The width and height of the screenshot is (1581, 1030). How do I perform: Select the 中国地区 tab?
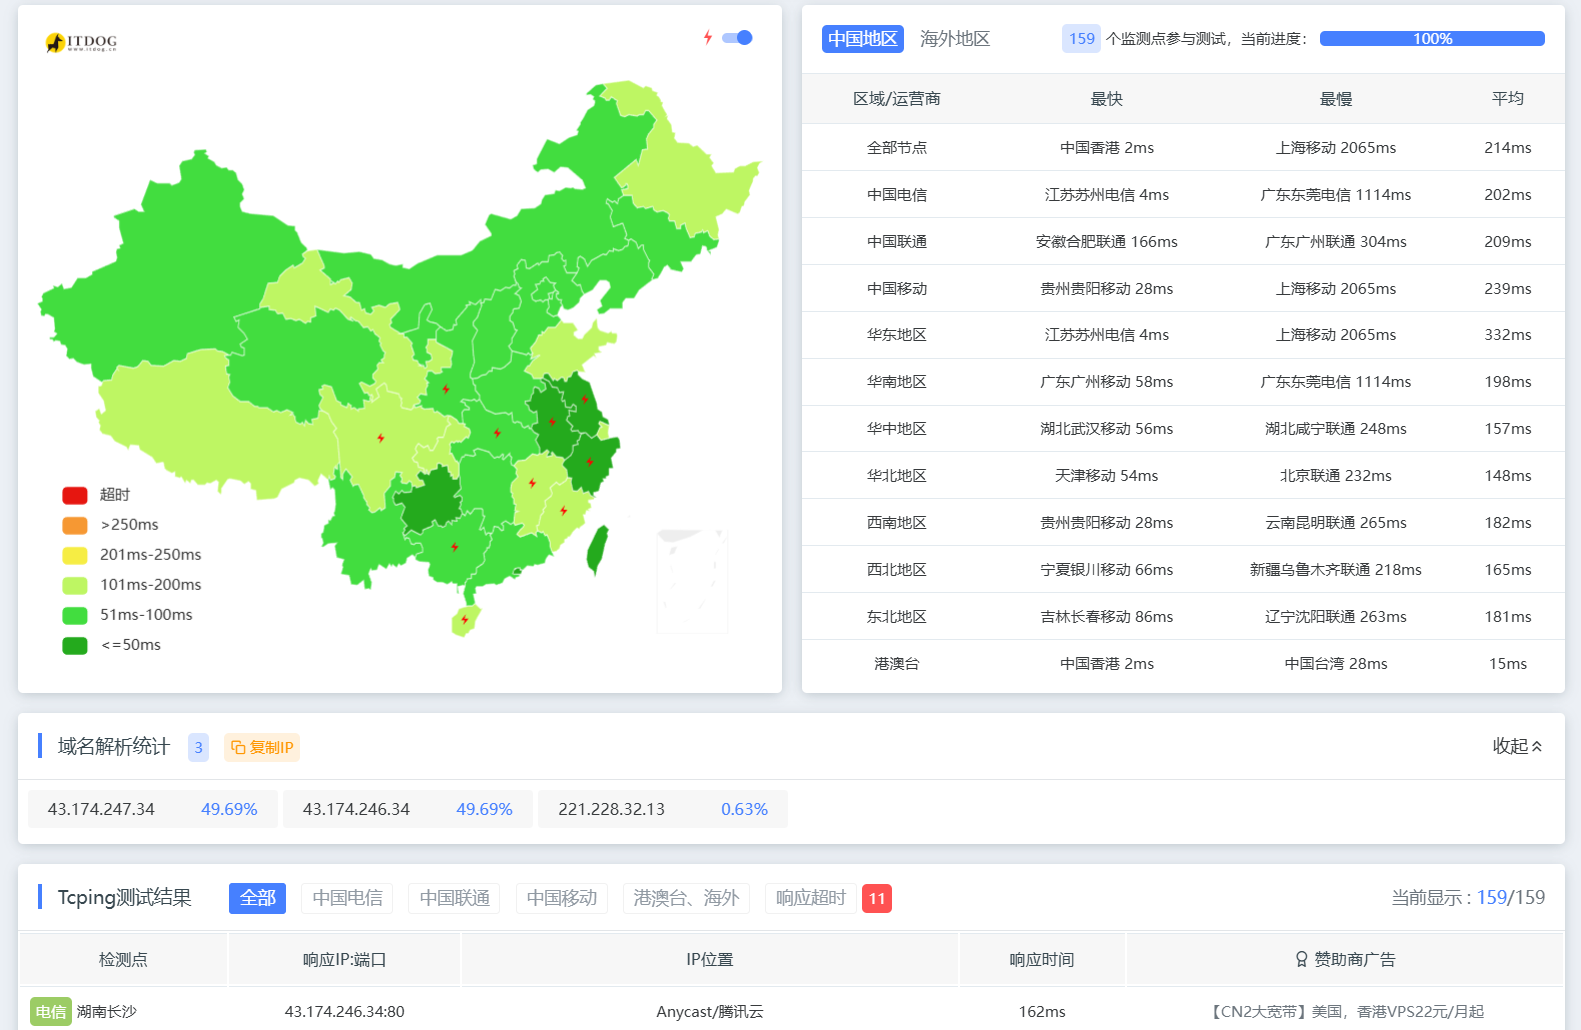(x=862, y=39)
